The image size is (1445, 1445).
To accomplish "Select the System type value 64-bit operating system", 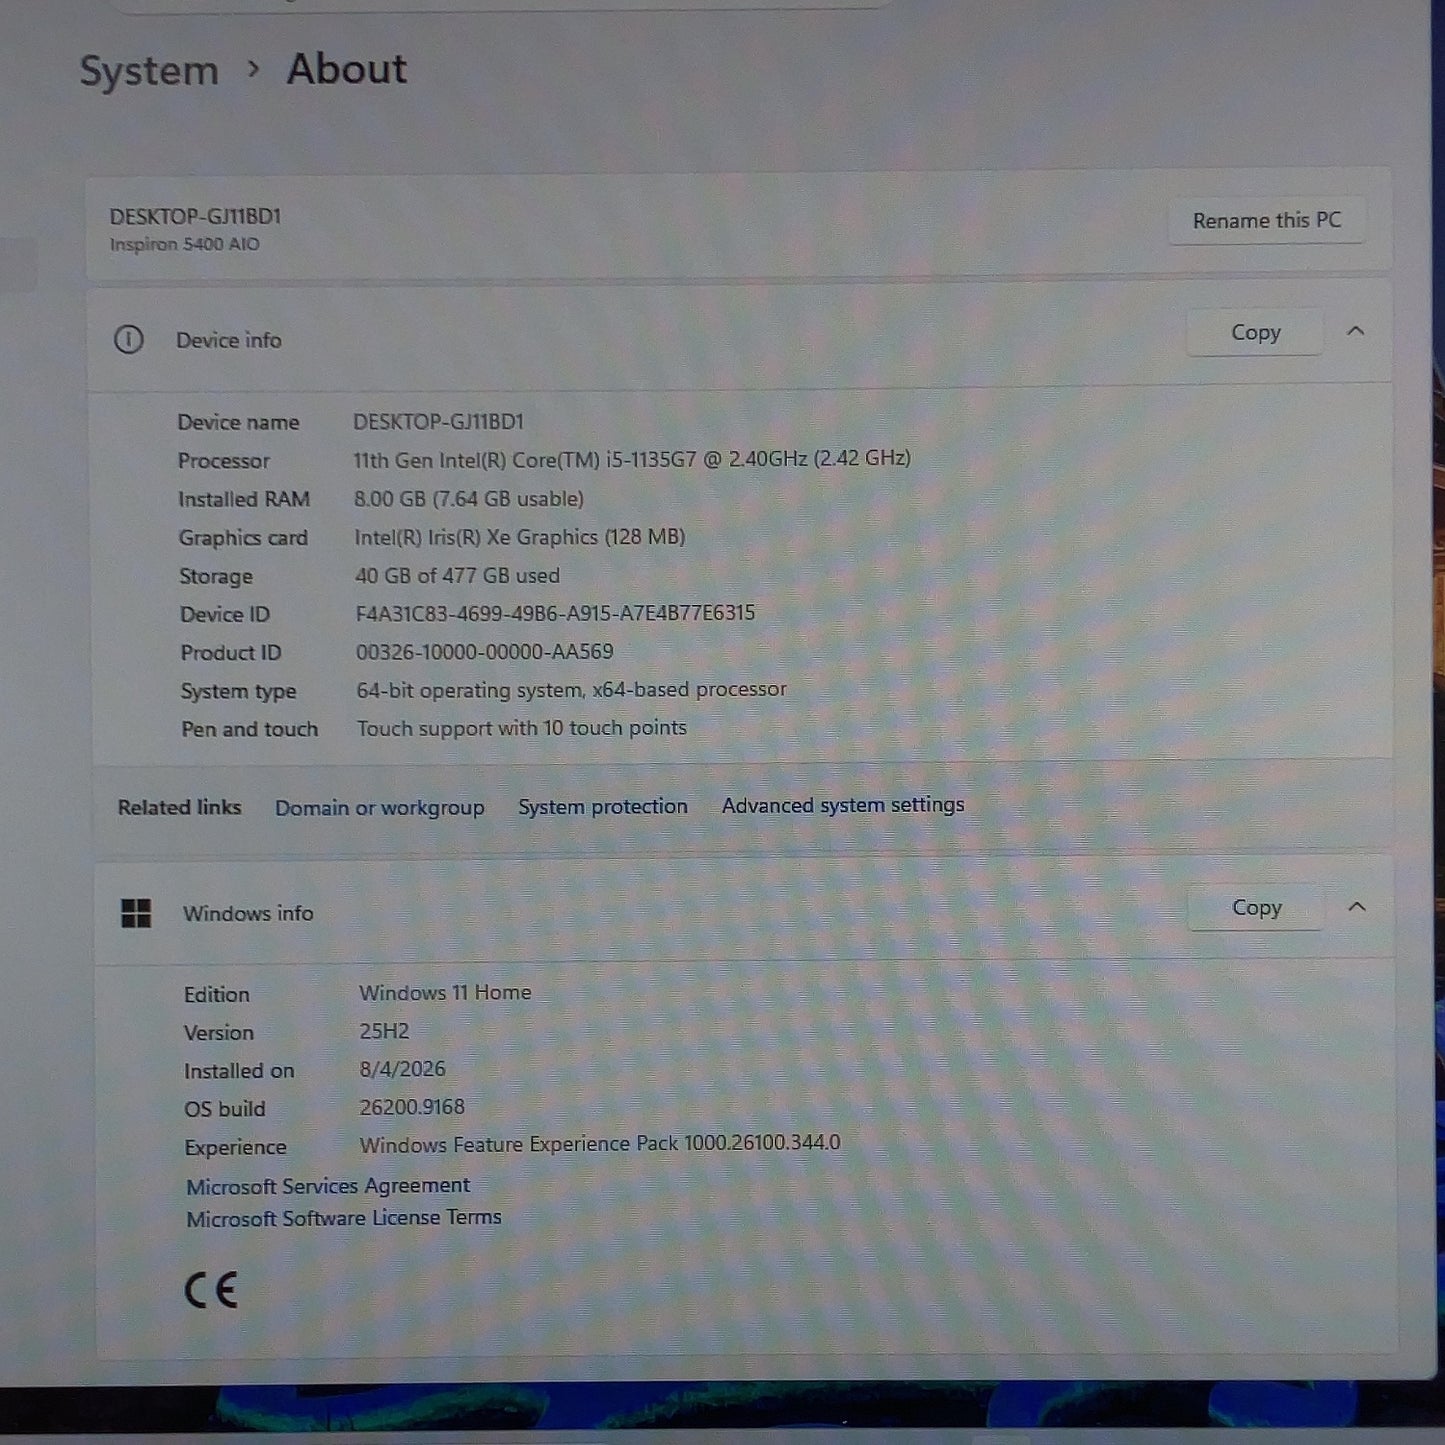I will click(571, 689).
